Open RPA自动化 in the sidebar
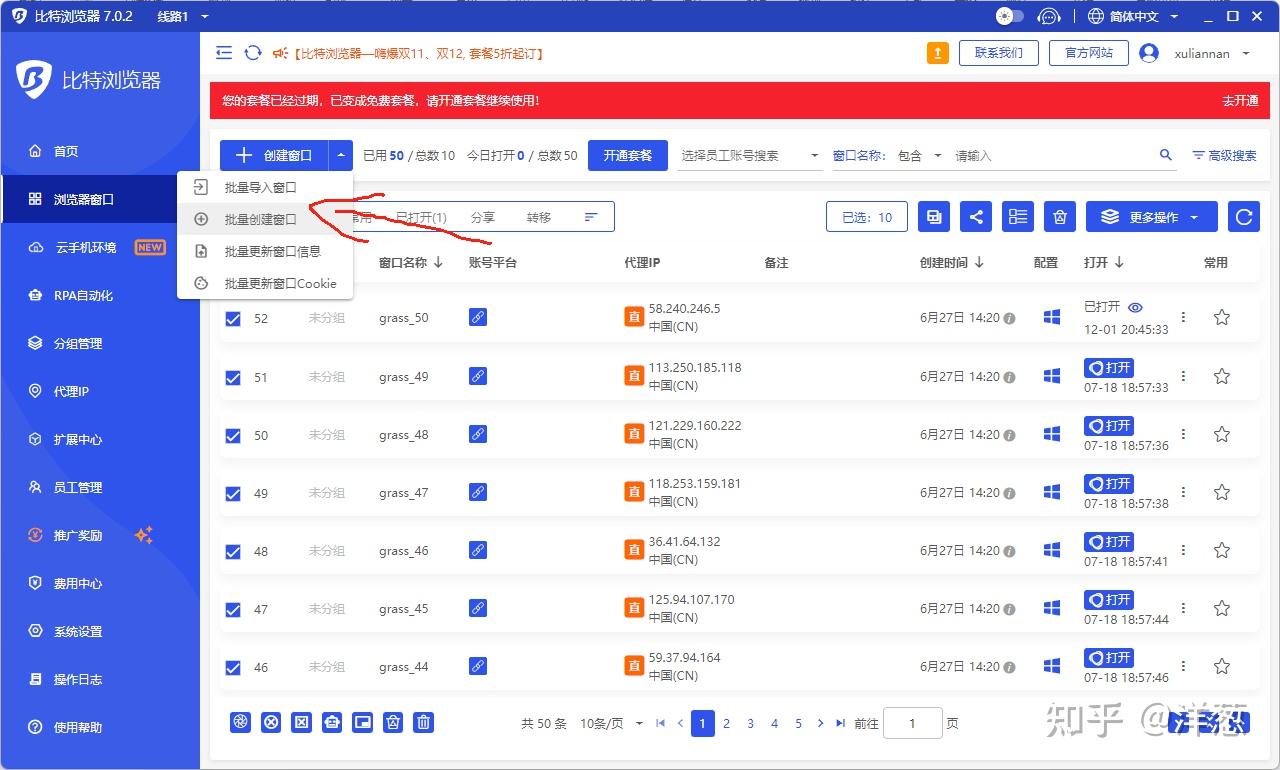1280x770 pixels. coord(100,295)
